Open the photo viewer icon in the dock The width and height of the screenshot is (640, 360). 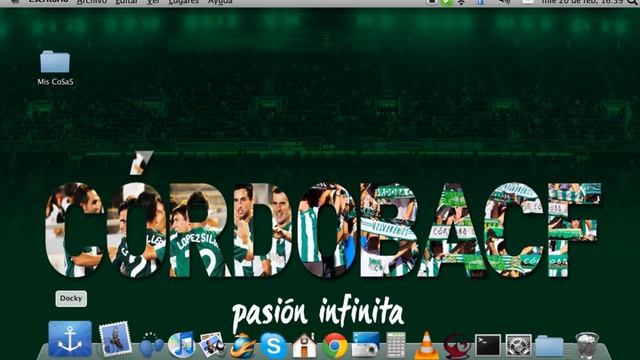coord(211,345)
